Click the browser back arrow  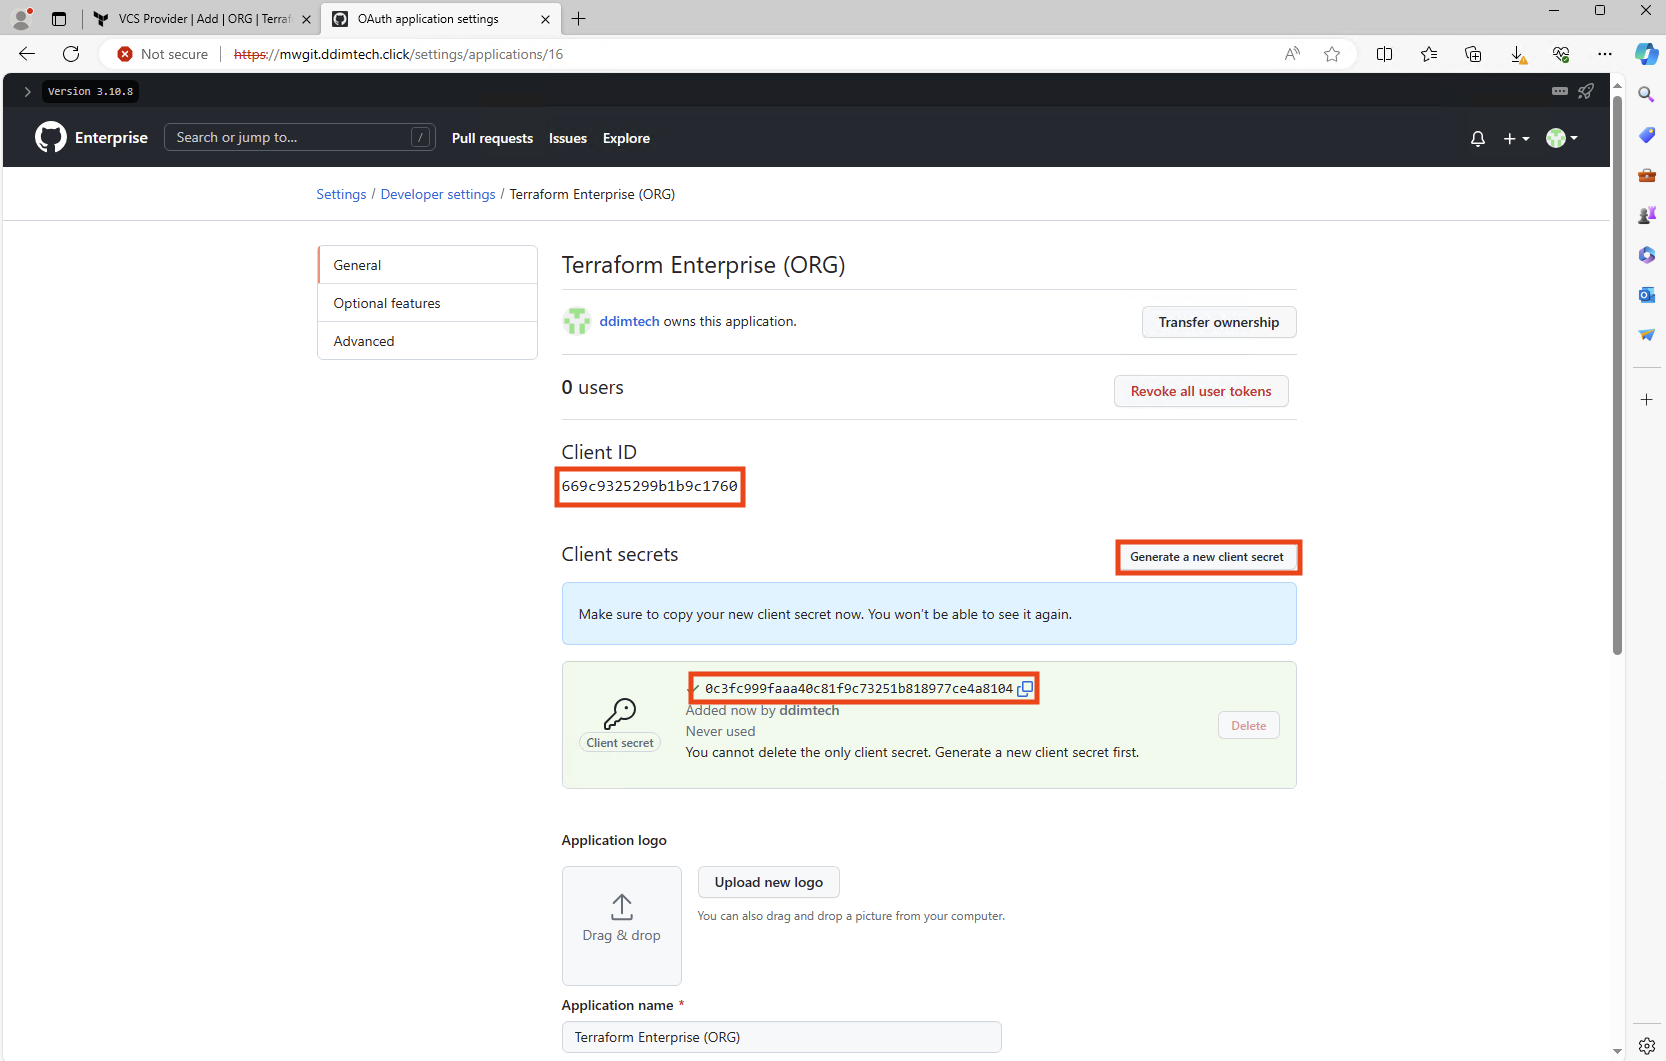click(27, 54)
